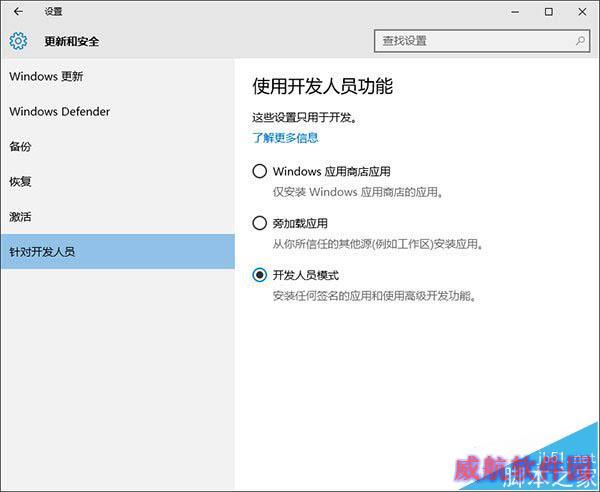Screen dimensions: 600x492
Task: Minimize the settings window
Action: (x=515, y=12)
